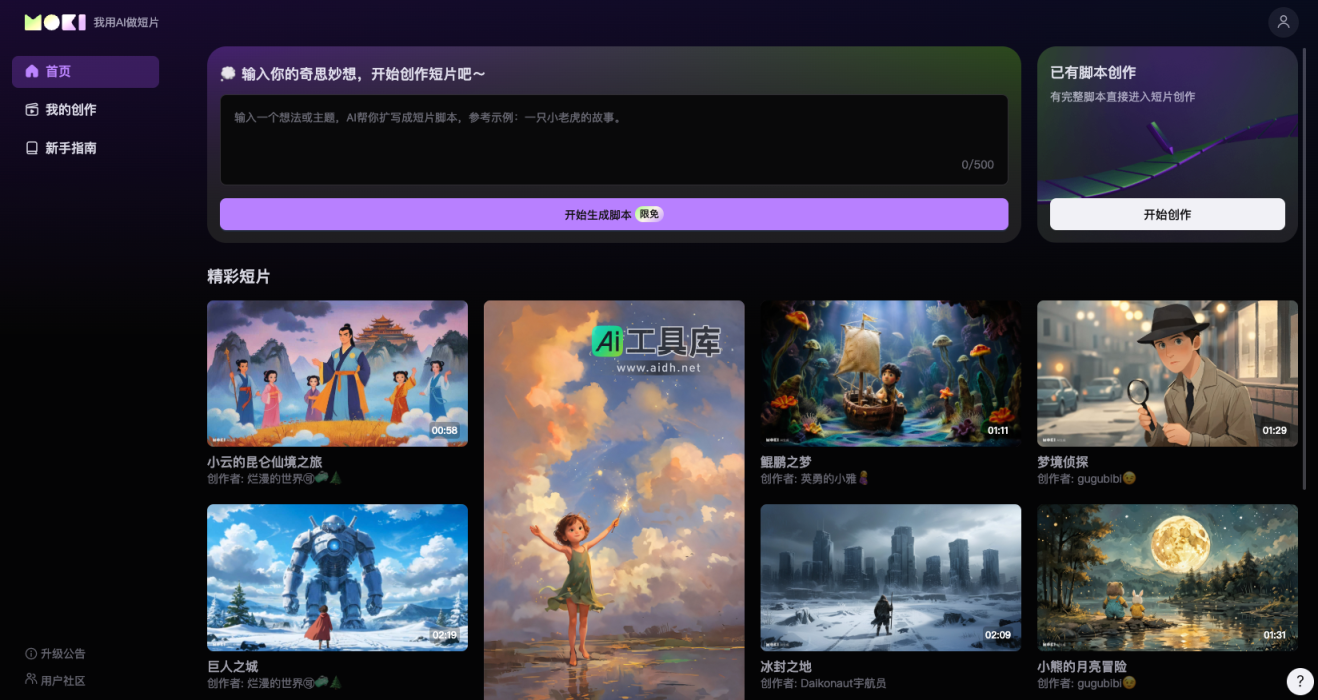Click 开始创作 in the 已有脚本创作 card
Viewport: 1318px width, 700px height.
(x=1166, y=213)
